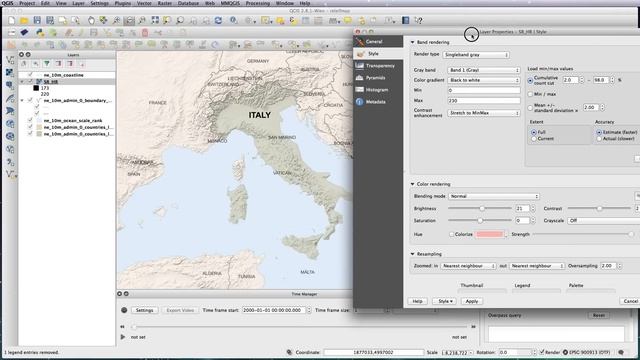Open the Contrast enhancement dropdown

[x=484, y=113]
